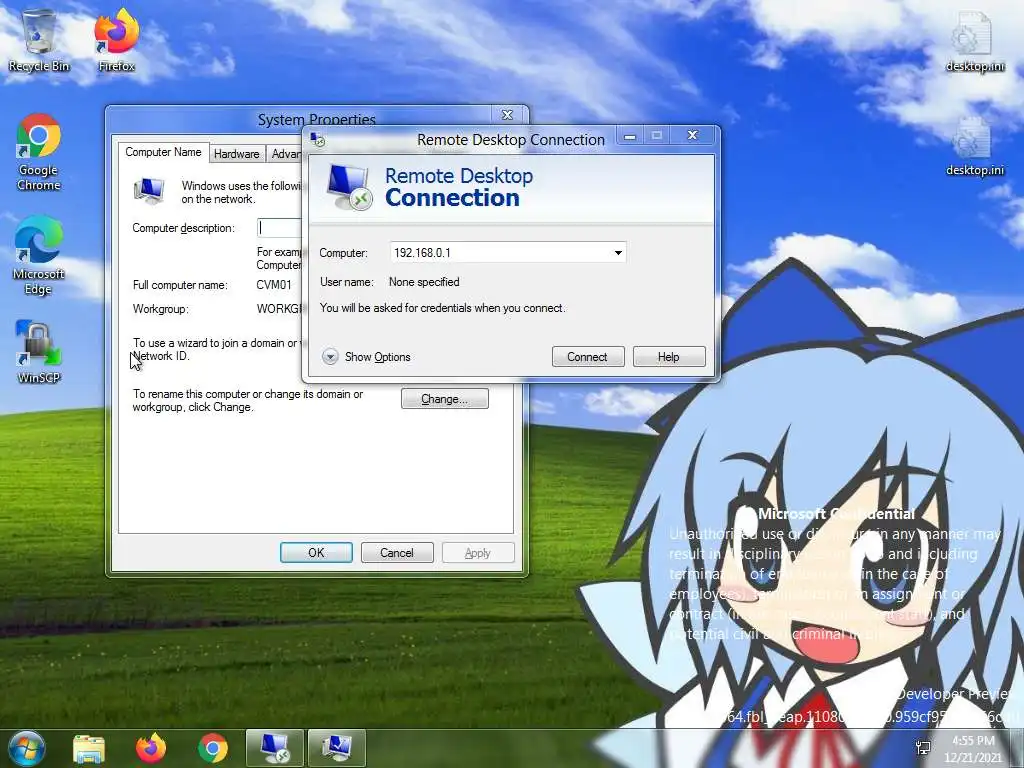
Task: Switch to System Properties taskbar button
Action: [336, 748]
